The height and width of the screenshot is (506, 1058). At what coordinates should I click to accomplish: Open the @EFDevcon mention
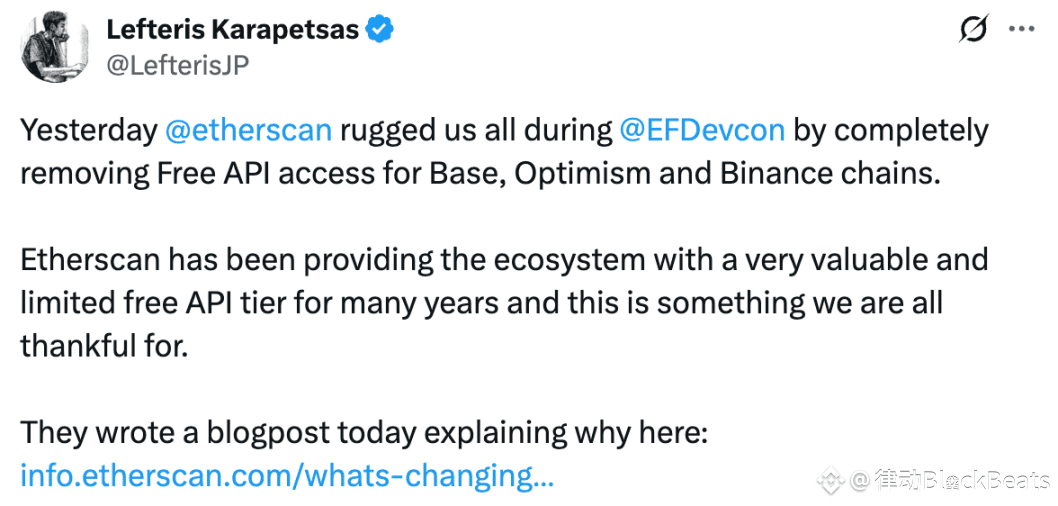point(702,131)
